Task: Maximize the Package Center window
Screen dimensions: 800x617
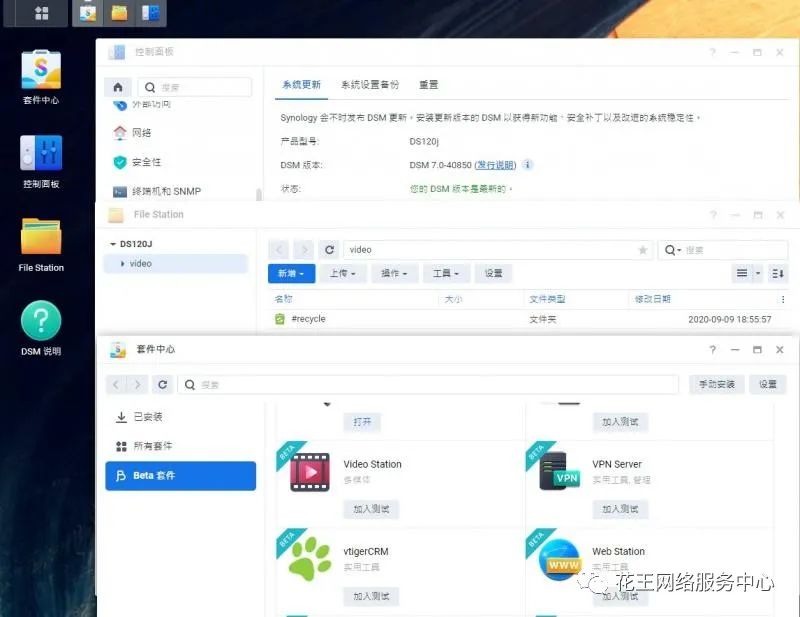Action: pos(757,350)
